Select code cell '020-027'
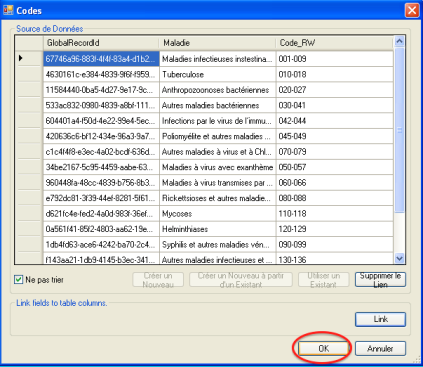This screenshot has height=367, width=423. click(335, 90)
